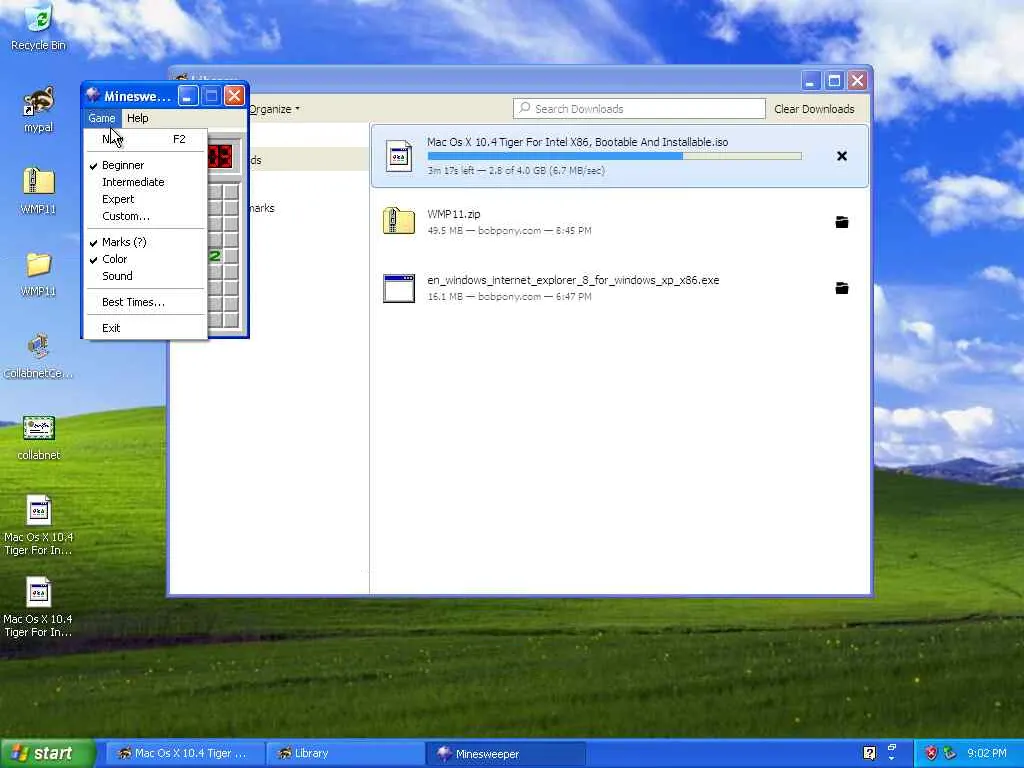Select the WMP11.zip download name
This screenshot has height=768, width=1024.
coord(454,214)
